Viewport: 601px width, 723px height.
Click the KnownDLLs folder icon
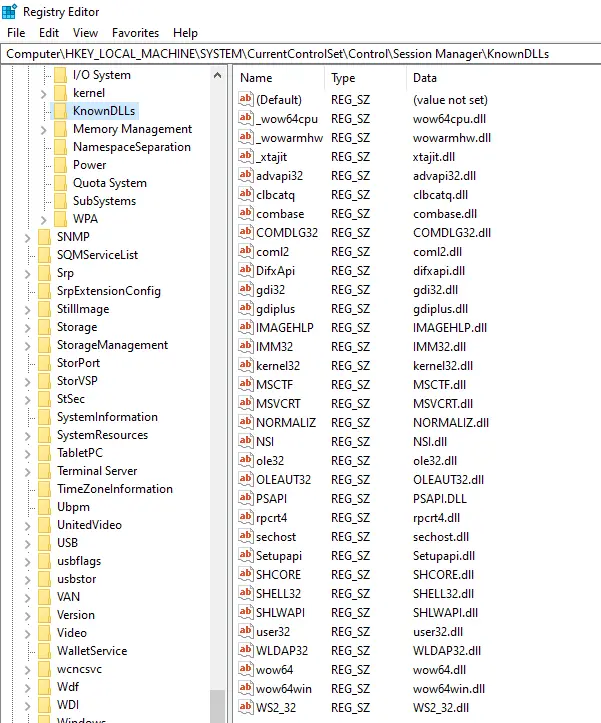click(60, 111)
